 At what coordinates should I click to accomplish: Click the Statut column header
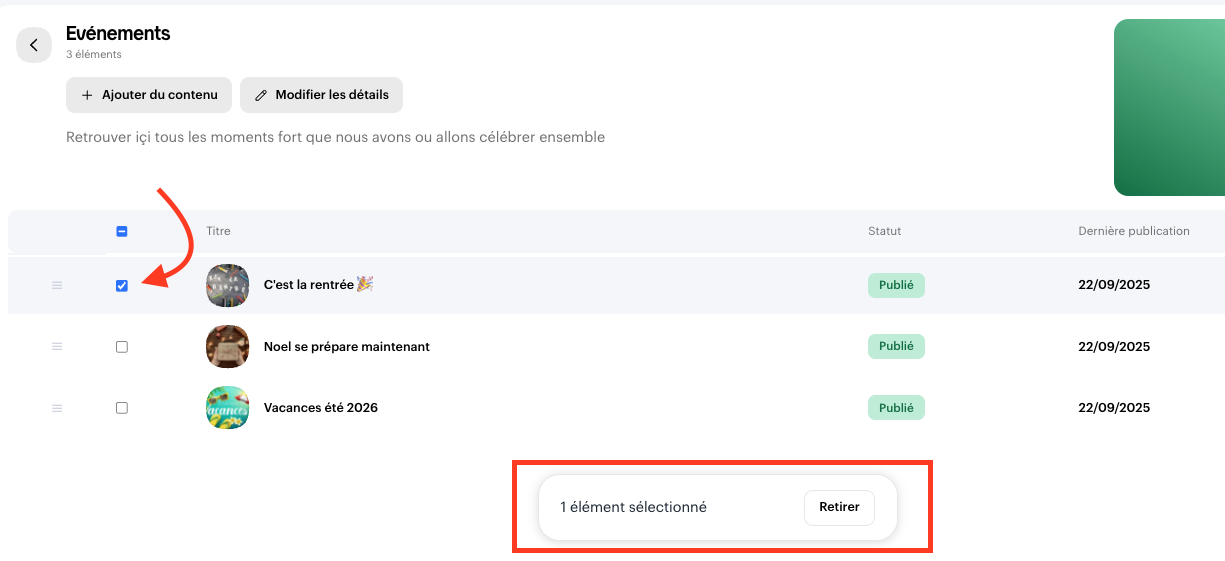point(884,231)
